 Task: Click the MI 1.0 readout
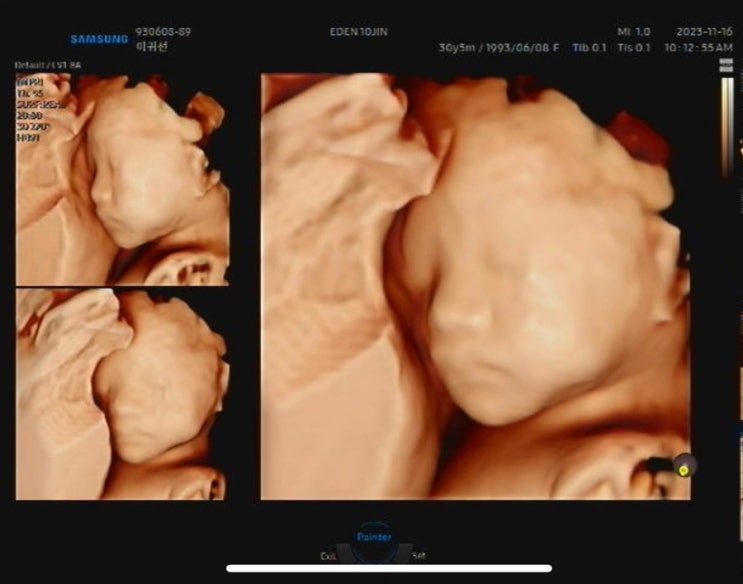(x=634, y=32)
